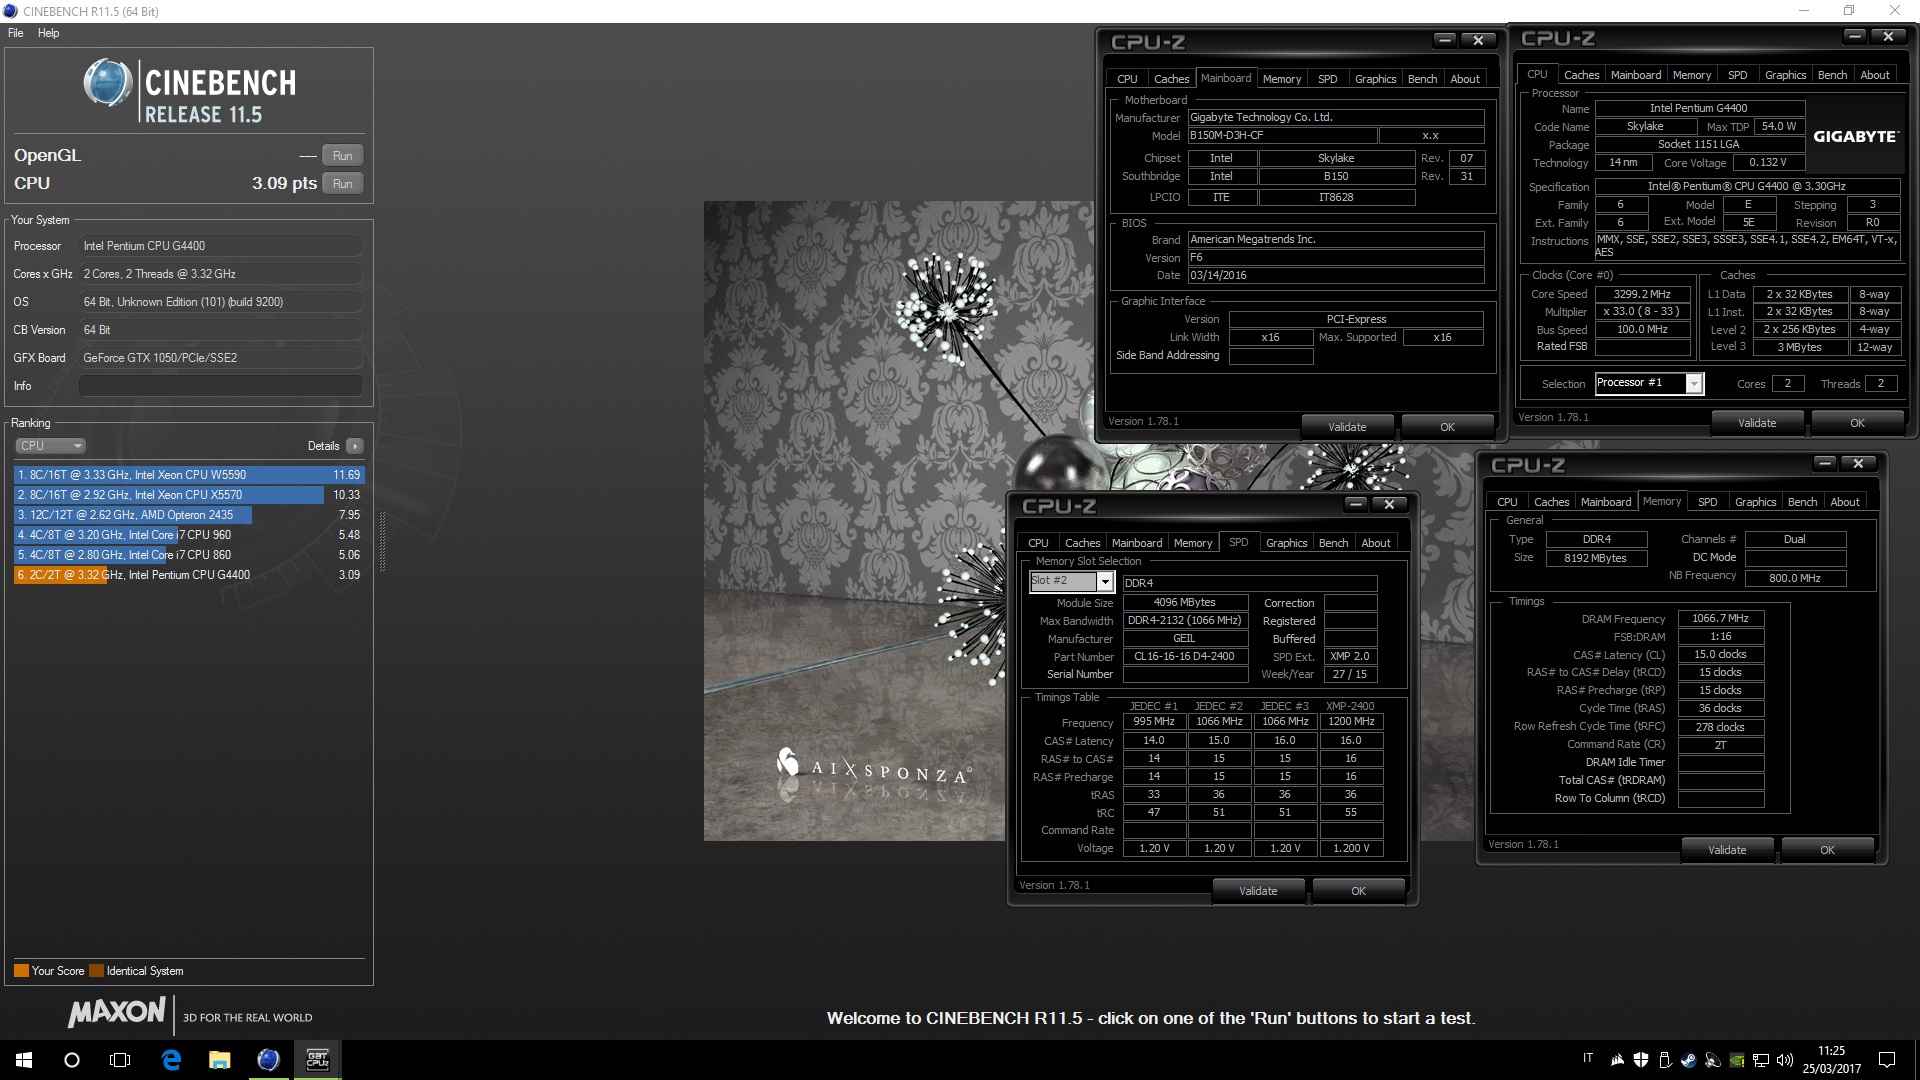
Task: Select ranking row Intel Pentium CPU G4400
Action: click(x=189, y=575)
